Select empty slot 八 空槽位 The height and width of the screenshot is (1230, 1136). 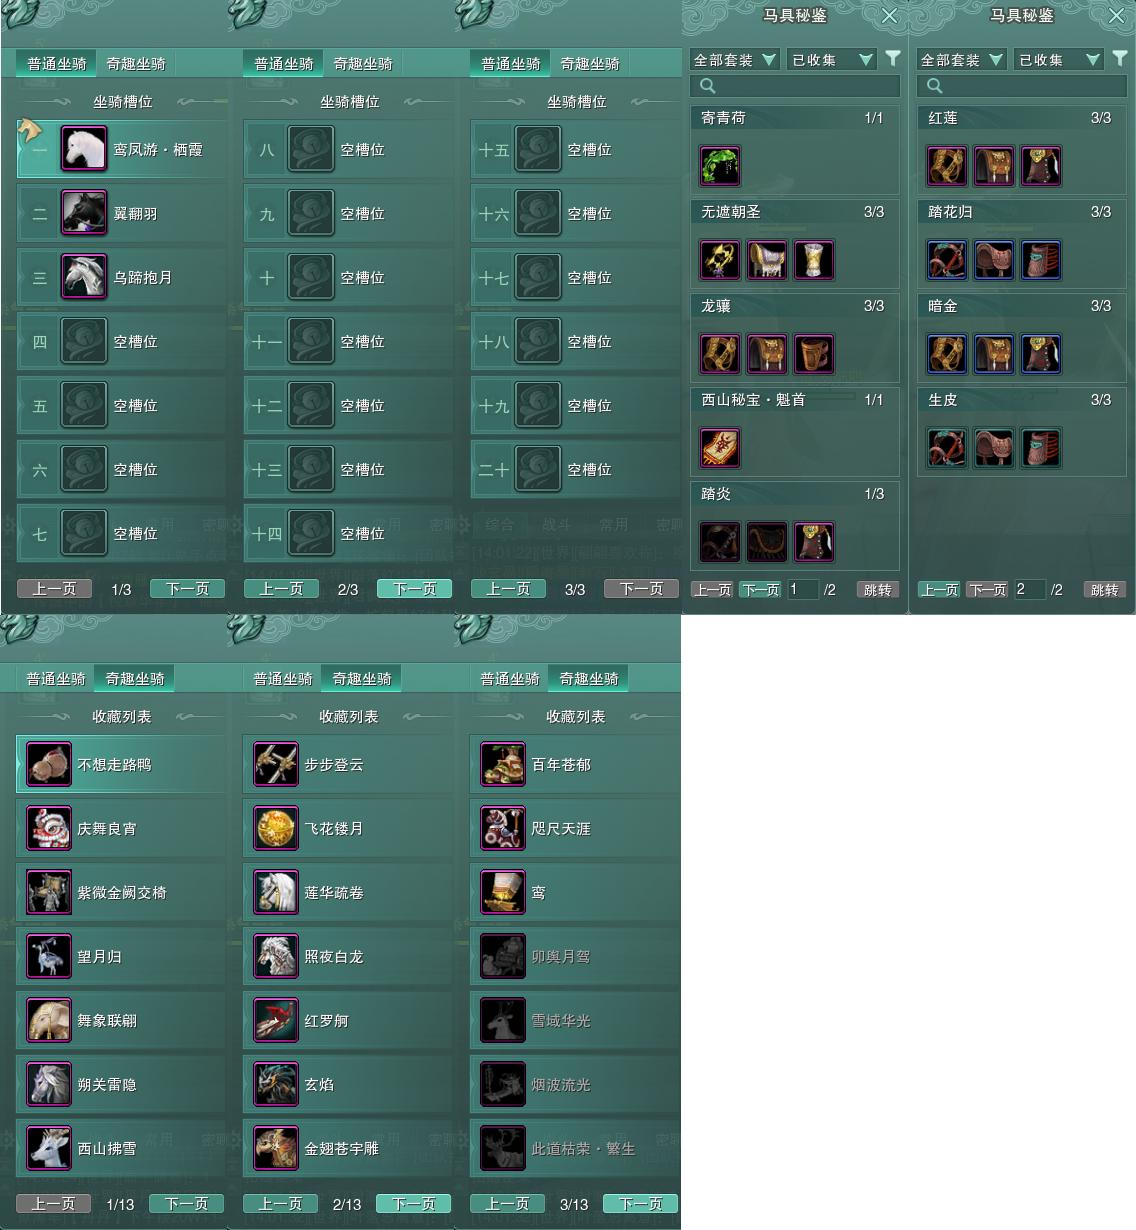coord(348,149)
